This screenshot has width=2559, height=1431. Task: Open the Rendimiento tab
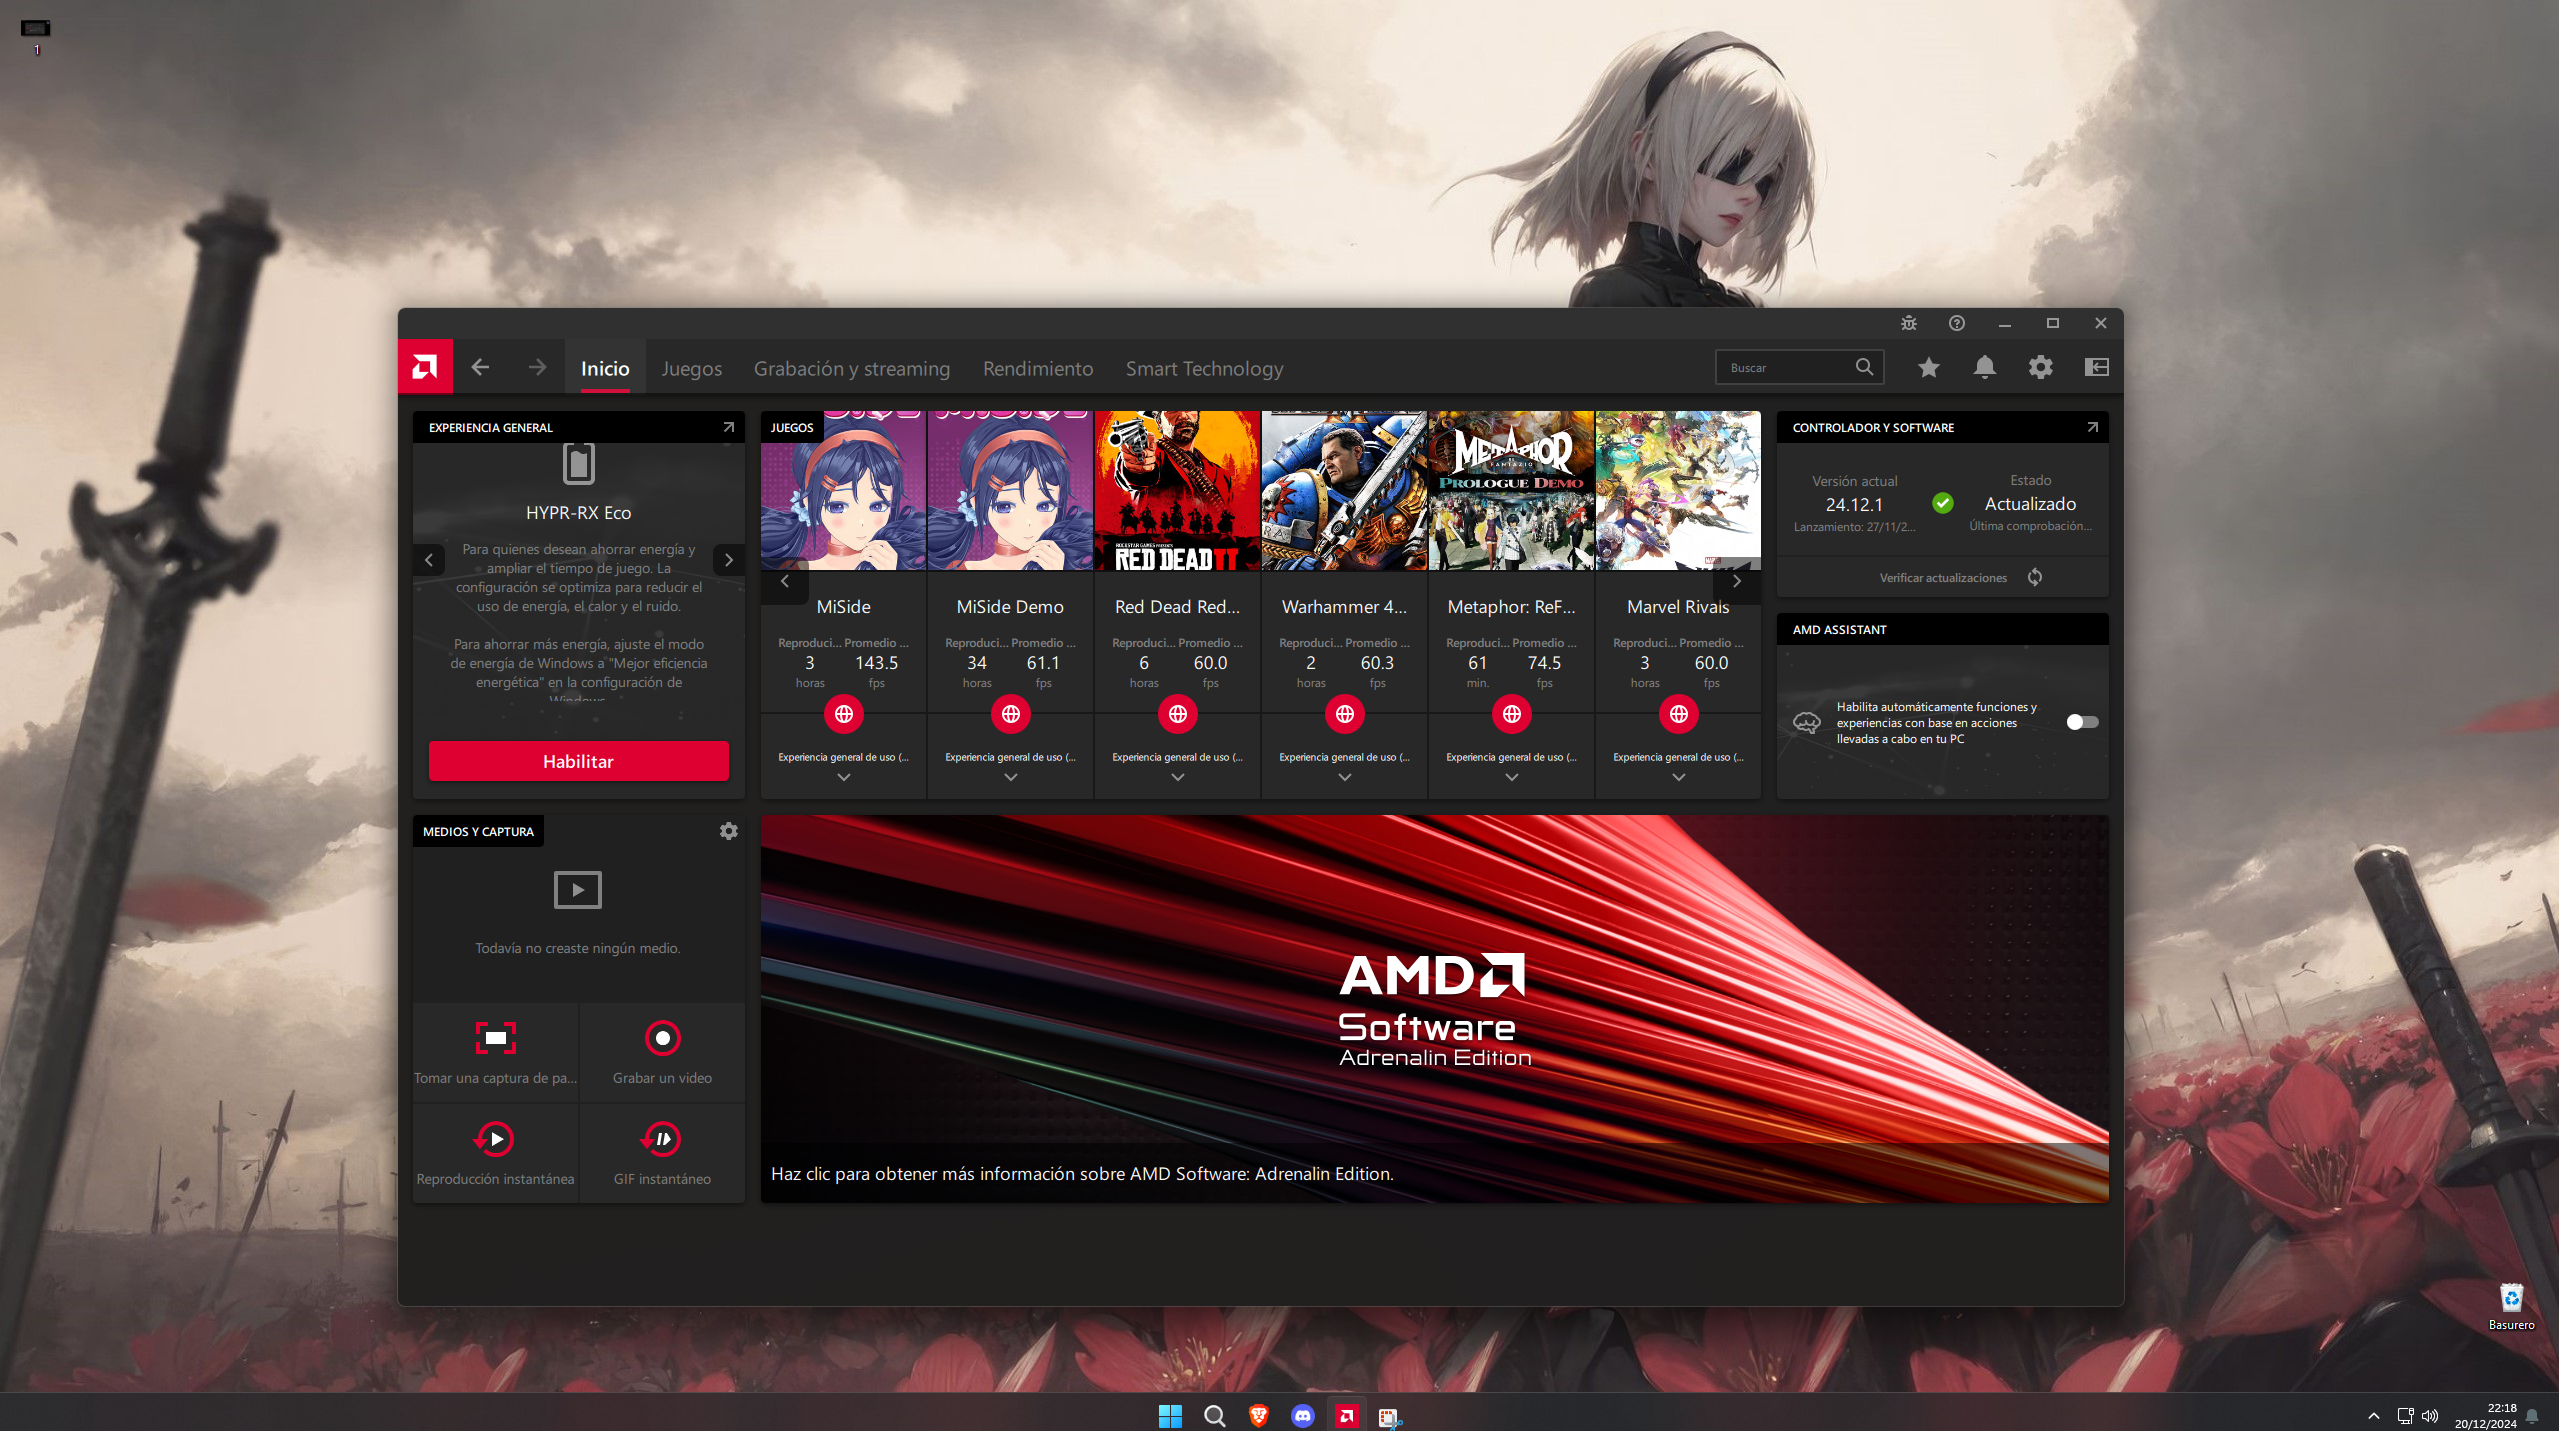click(1038, 368)
